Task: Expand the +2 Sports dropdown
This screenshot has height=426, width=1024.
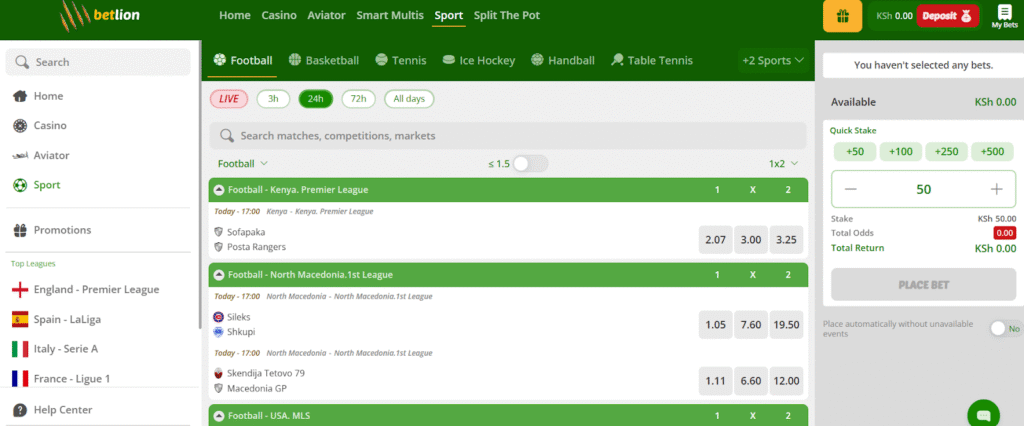Action: tap(773, 60)
